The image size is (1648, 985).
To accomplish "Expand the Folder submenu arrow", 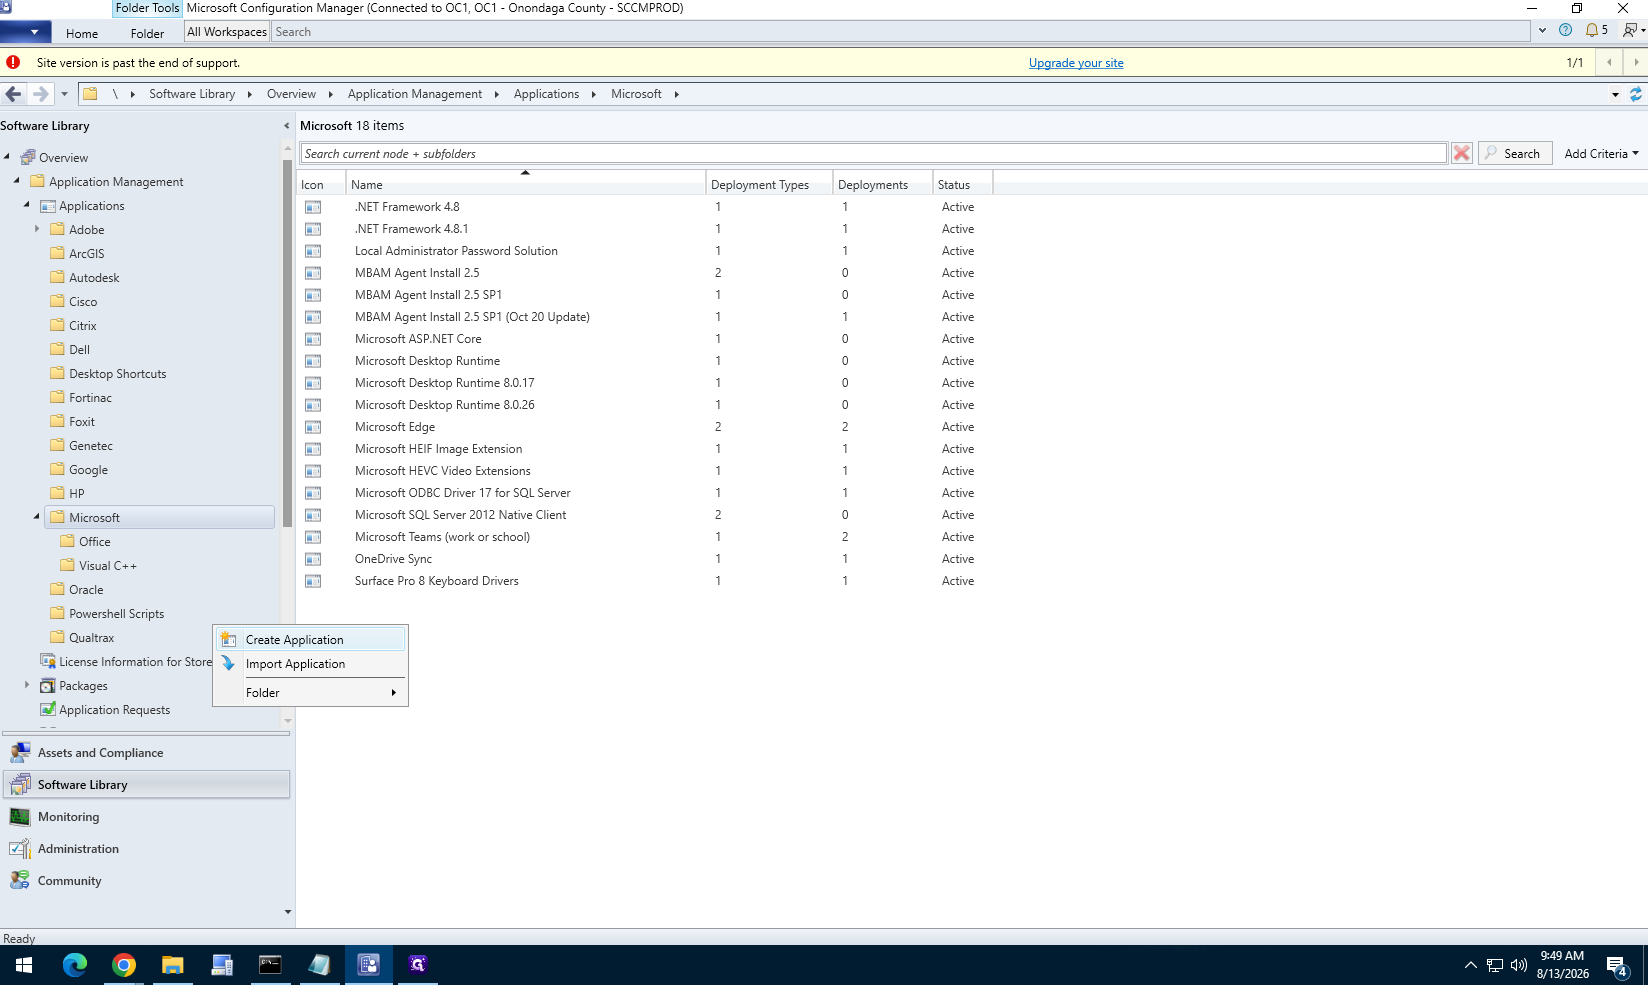I will [x=394, y=692].
